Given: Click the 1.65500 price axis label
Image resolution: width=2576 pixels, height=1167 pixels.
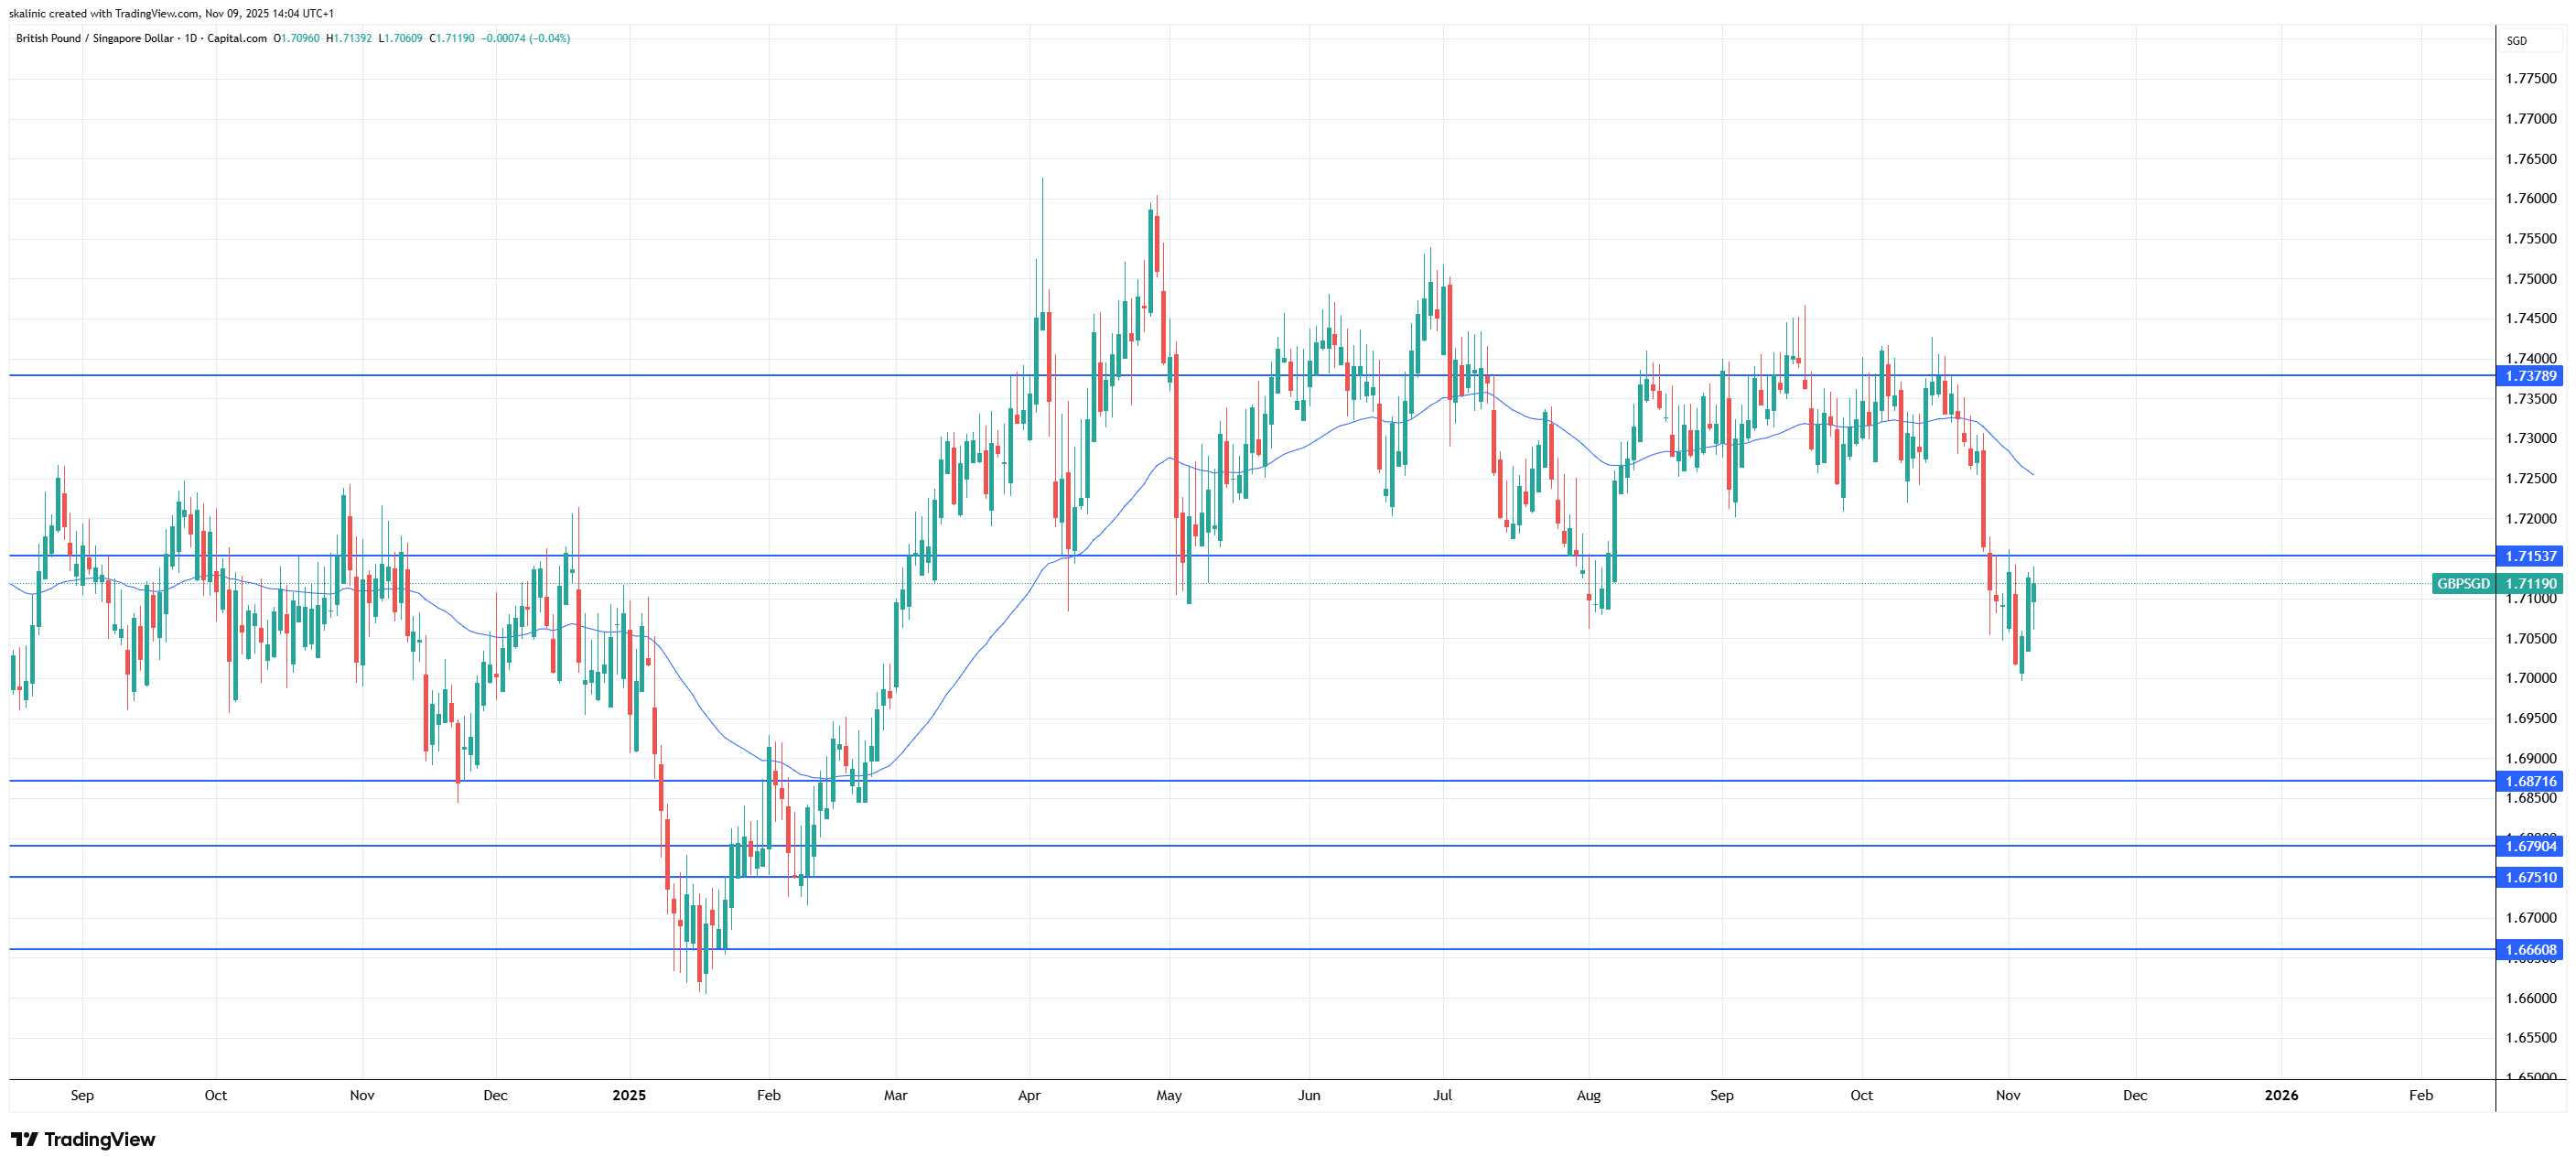Looking at the screenshot, I should click(2530, 1038).
